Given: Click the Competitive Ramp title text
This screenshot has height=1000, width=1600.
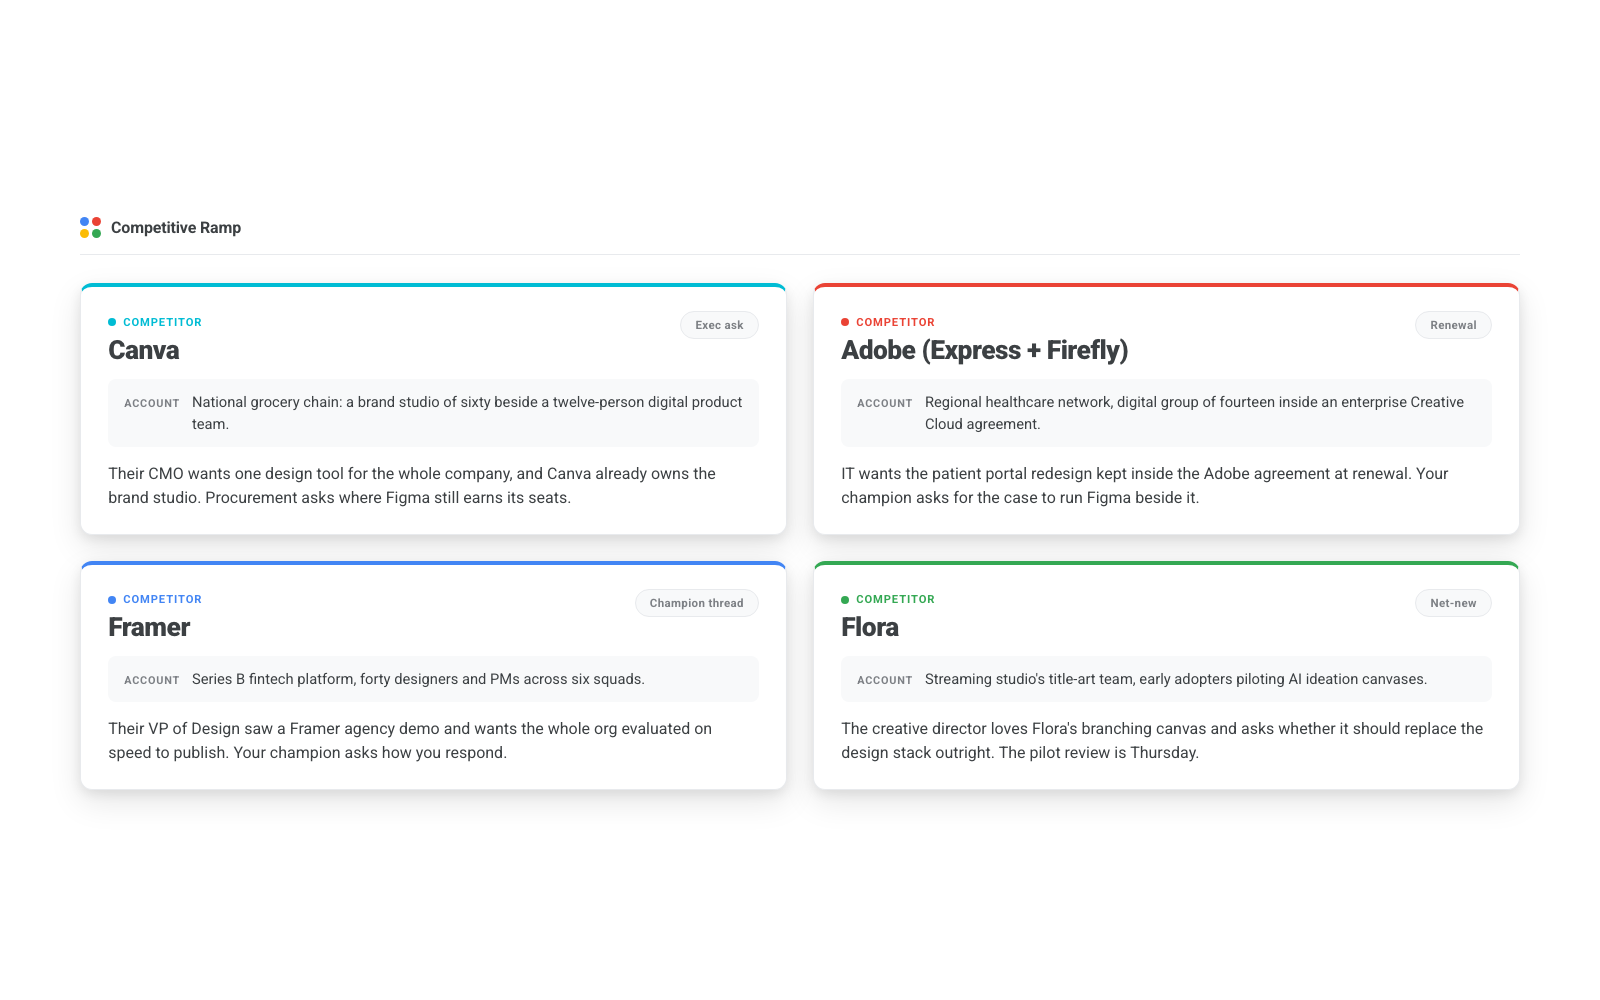Looking at the screenshot, I should click(x=176, y=228).
